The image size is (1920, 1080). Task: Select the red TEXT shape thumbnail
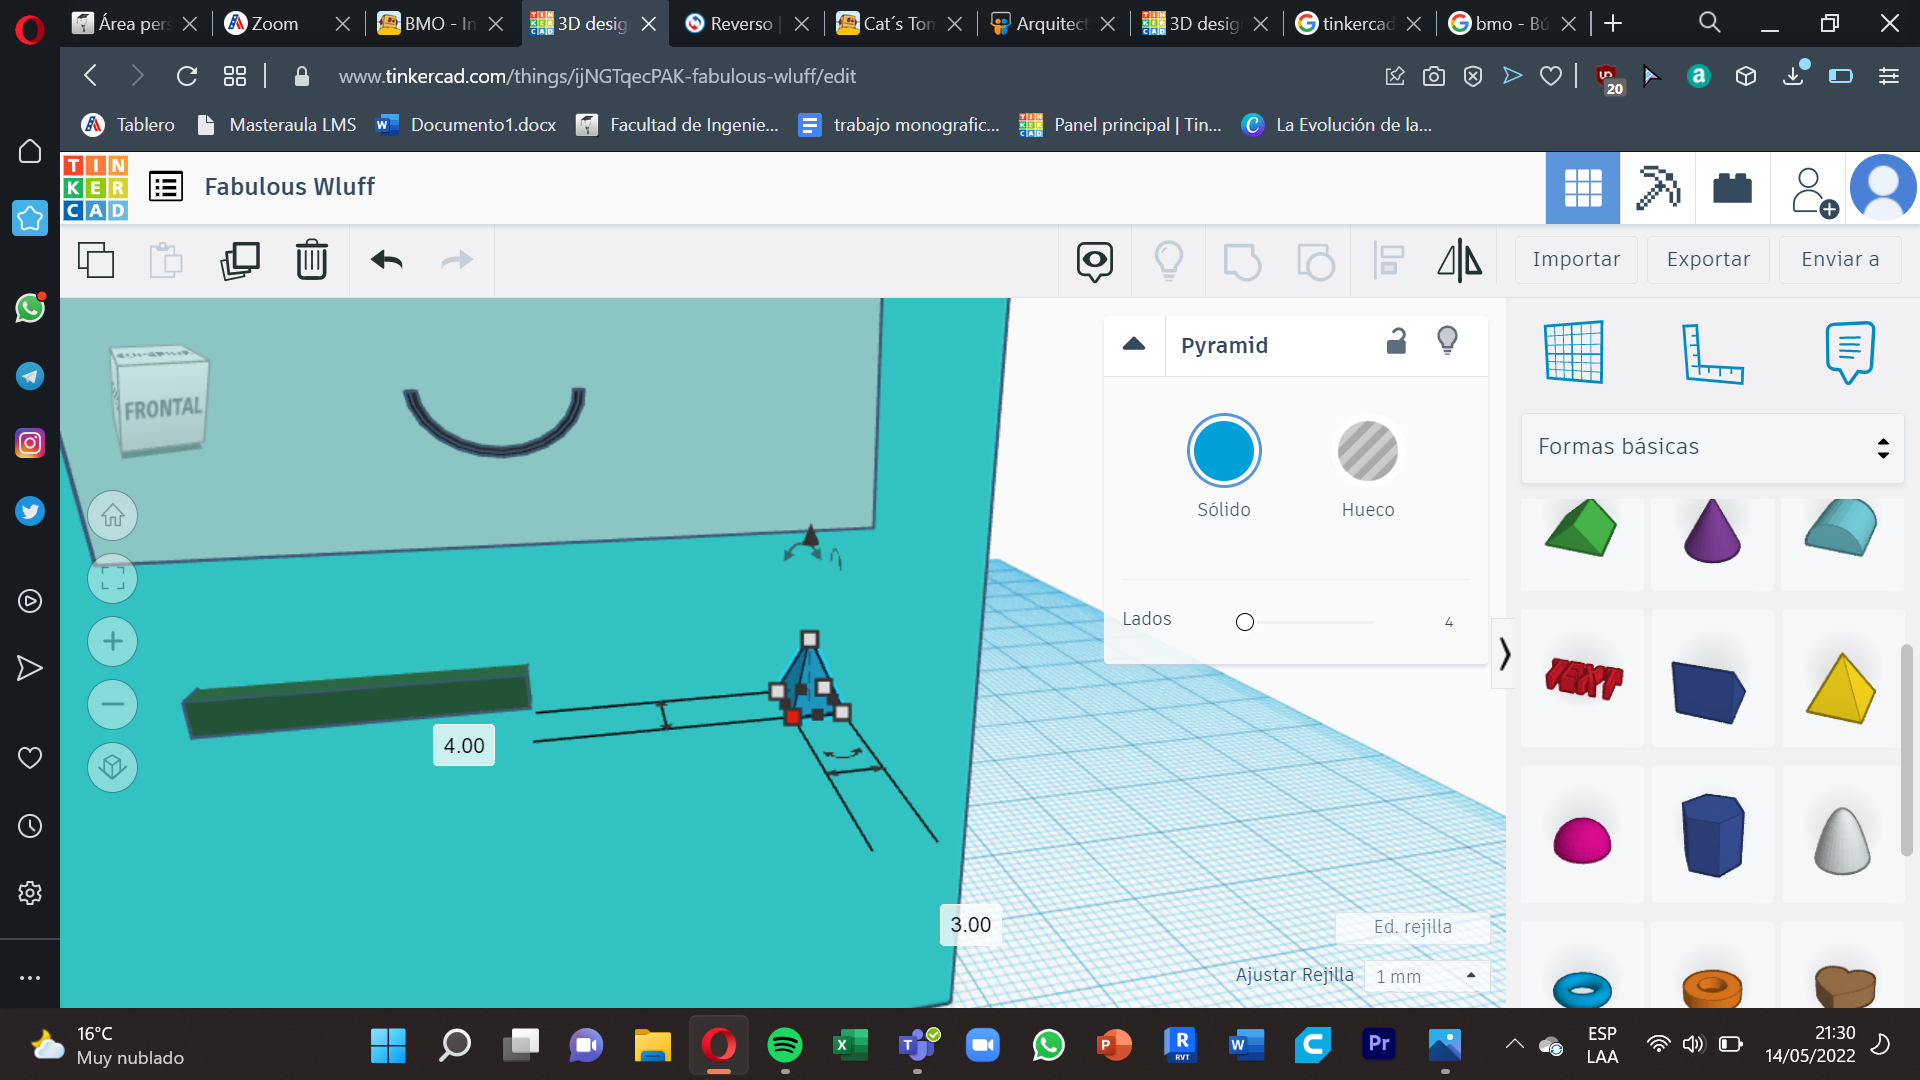(1583, 678)
